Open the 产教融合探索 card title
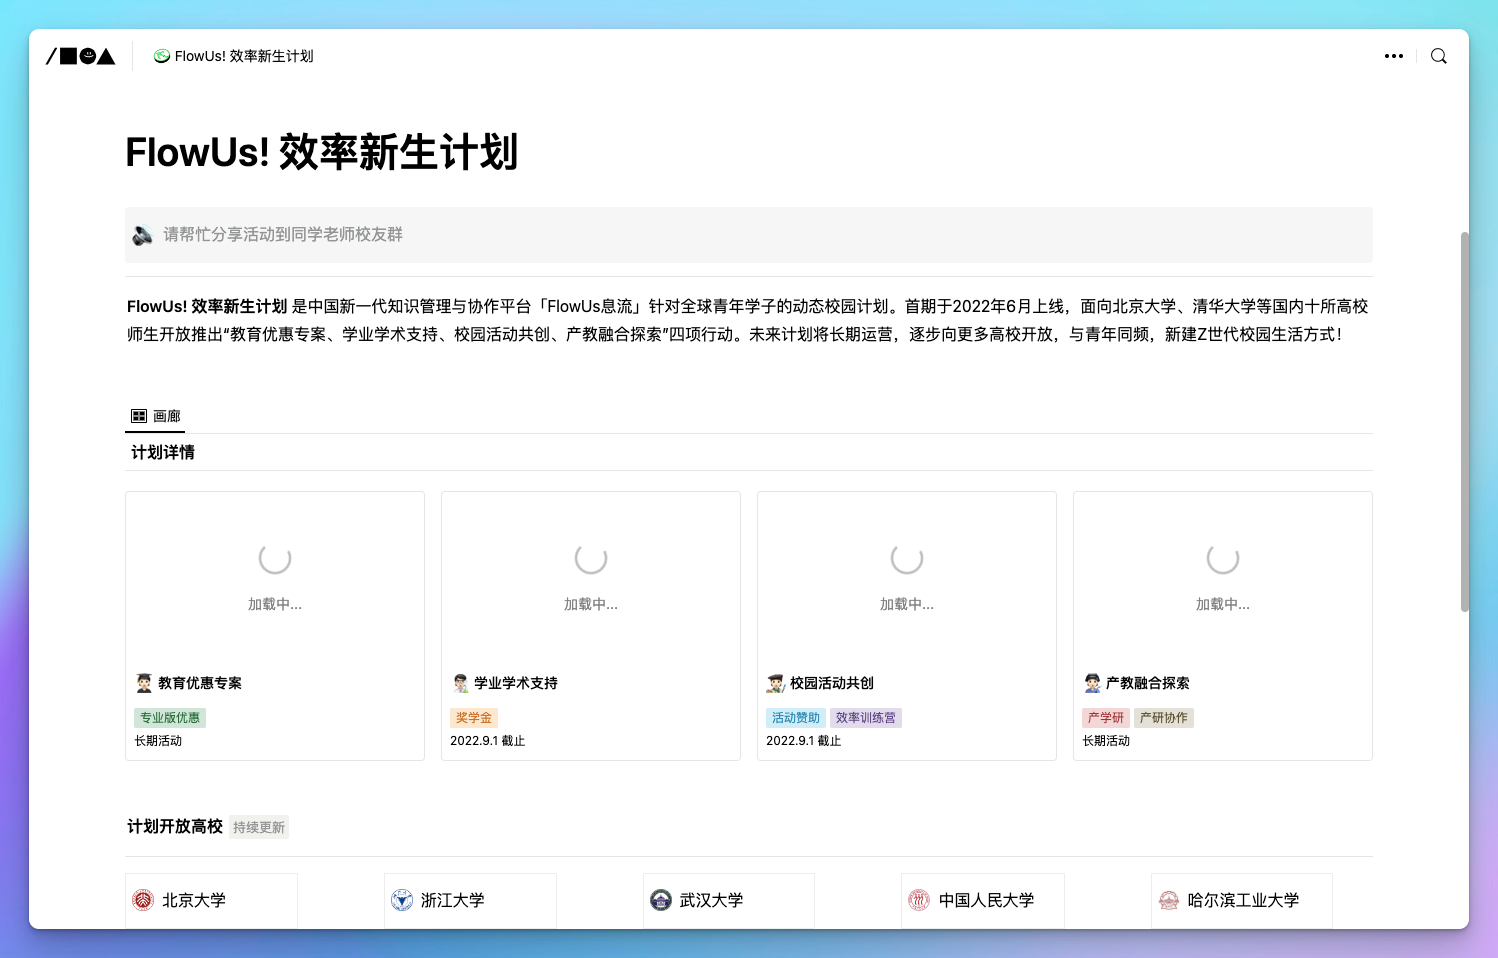Viewport: 1498px width, 958px height. coord(1148,683)
